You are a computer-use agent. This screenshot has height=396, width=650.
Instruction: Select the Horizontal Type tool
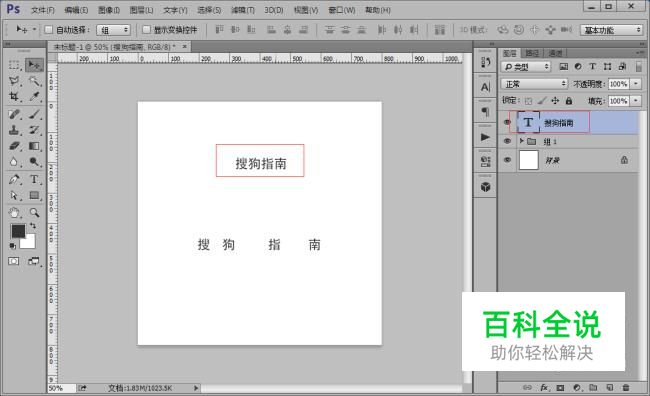tap(34, 180)
